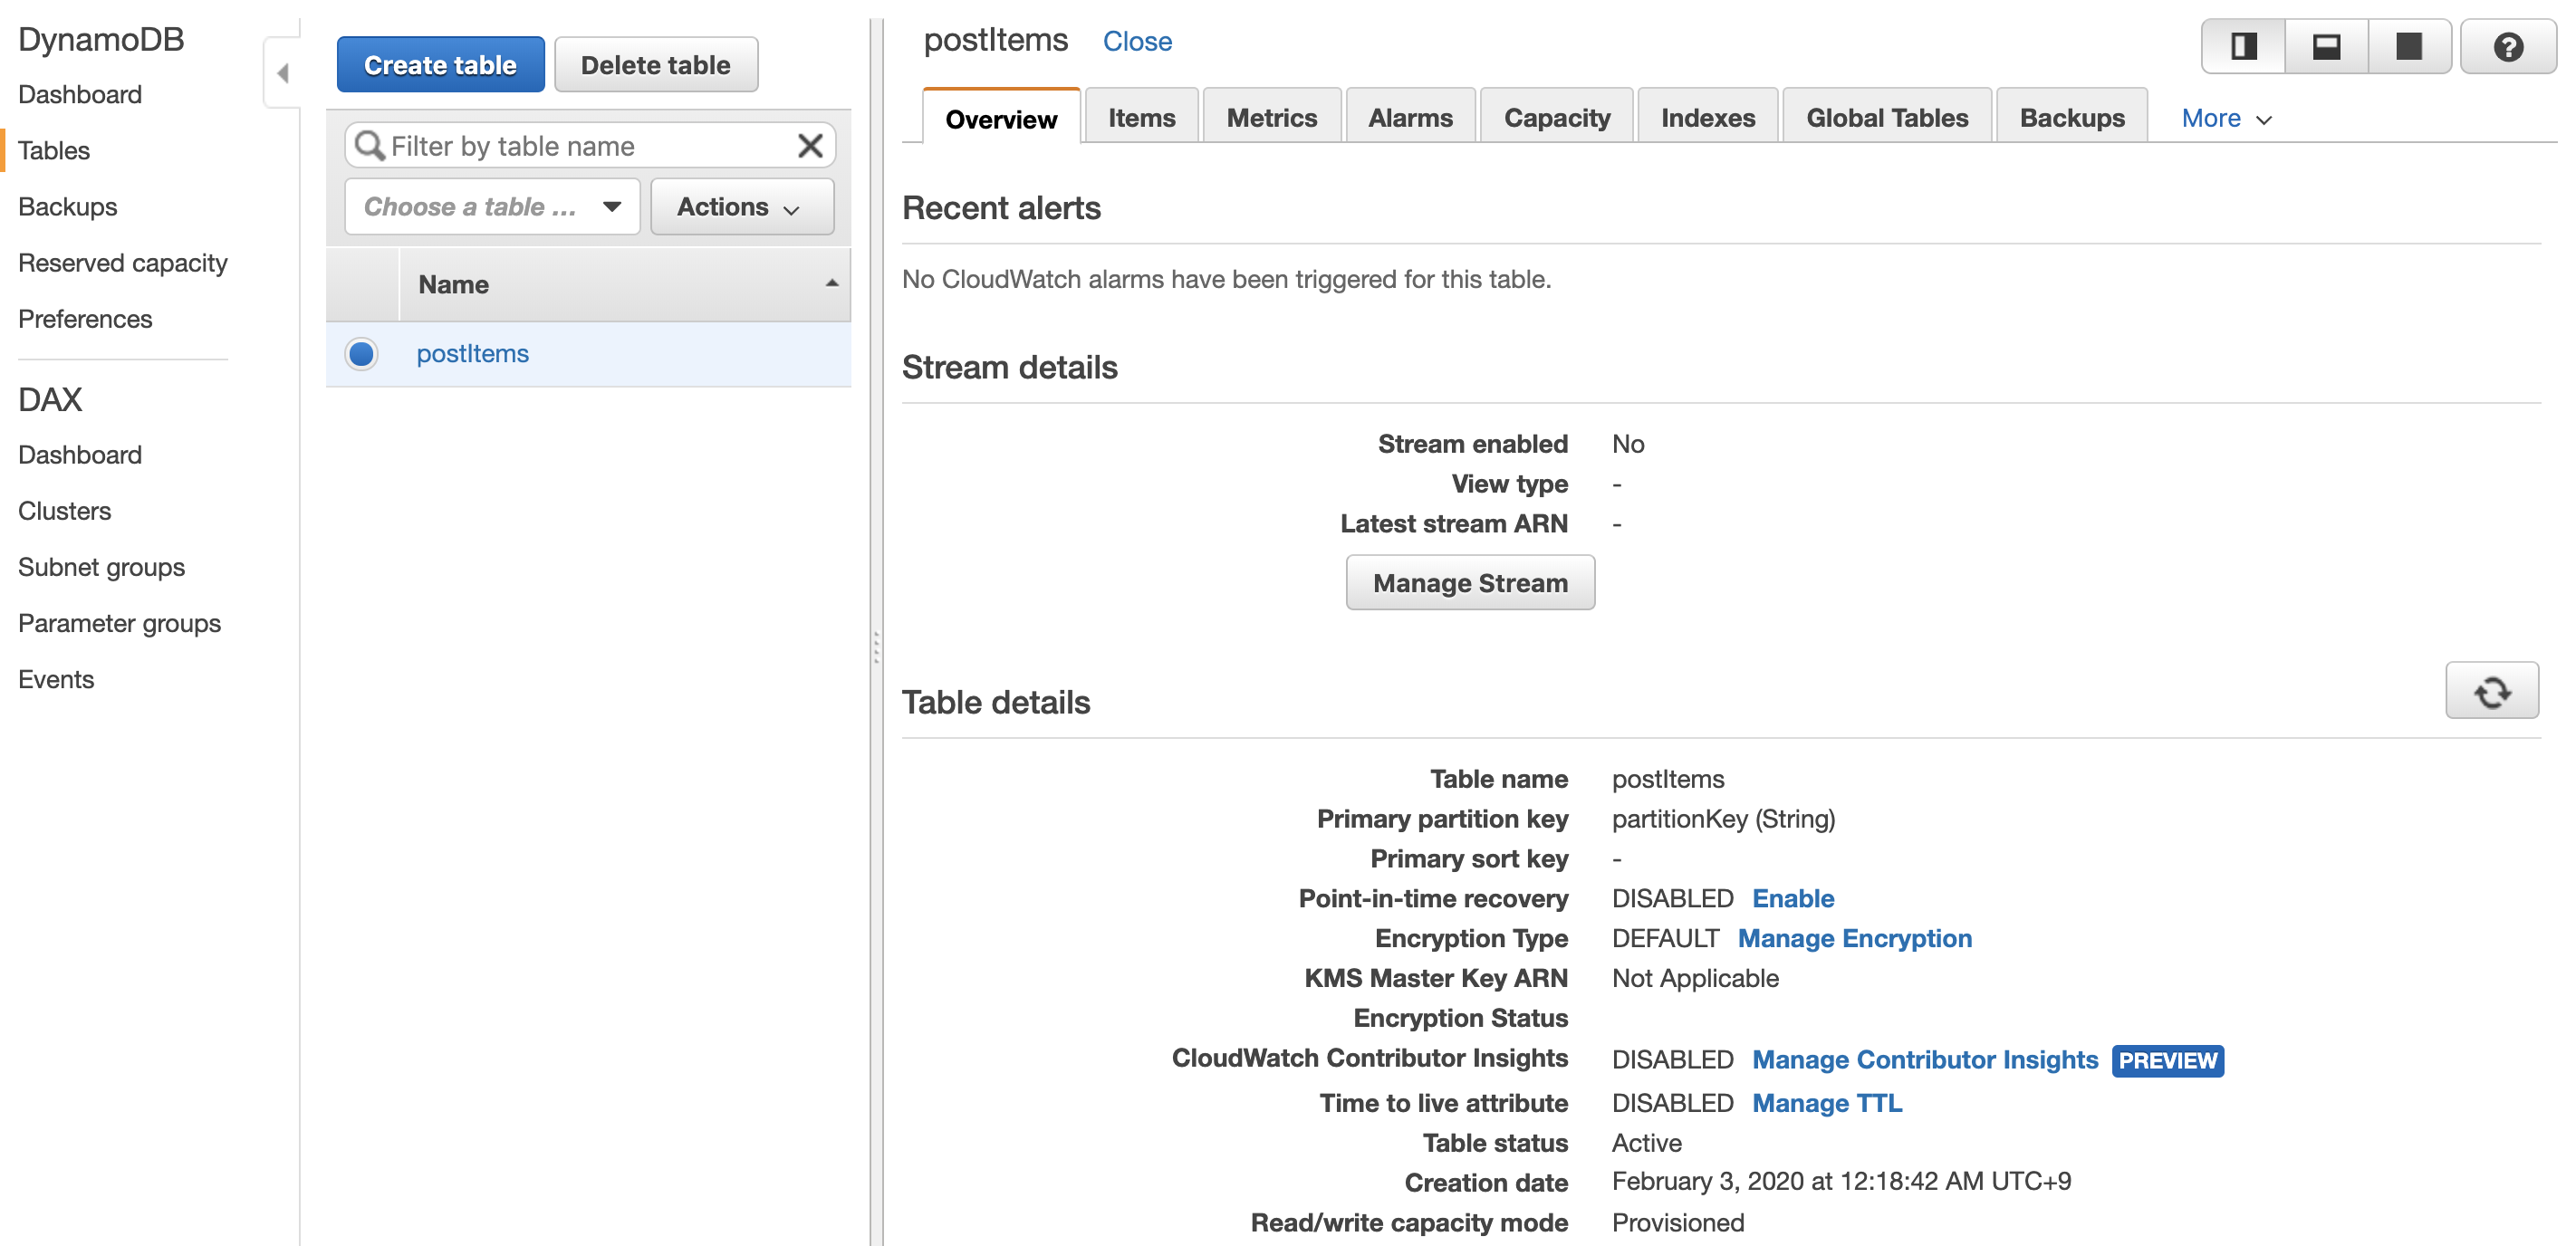The height and width of the screenshot is (1246, 2576).
Task: Click the PREVIEW badge
Action: point(2167,1060)
